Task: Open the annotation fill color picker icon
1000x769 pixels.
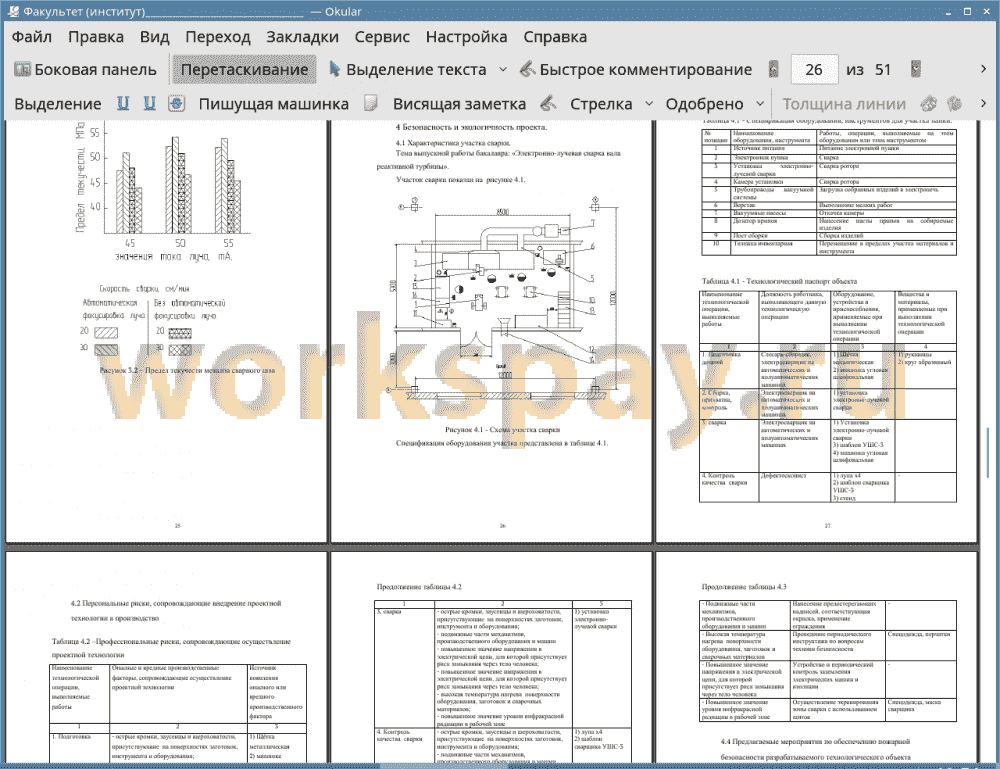Action: [954, 103]
